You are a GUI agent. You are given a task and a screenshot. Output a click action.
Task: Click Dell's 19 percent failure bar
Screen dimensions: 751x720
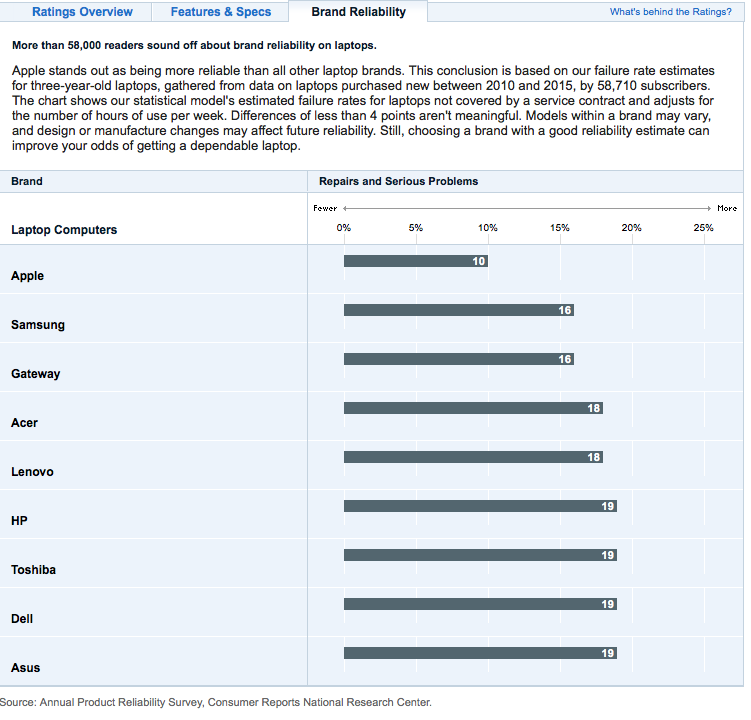point(480,604)
